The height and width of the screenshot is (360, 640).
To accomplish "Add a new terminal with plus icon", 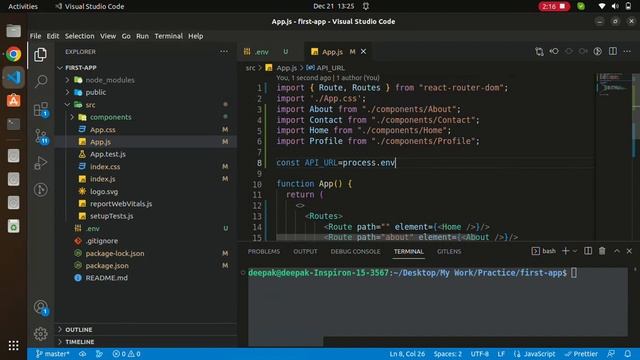I will coord(565,251).
